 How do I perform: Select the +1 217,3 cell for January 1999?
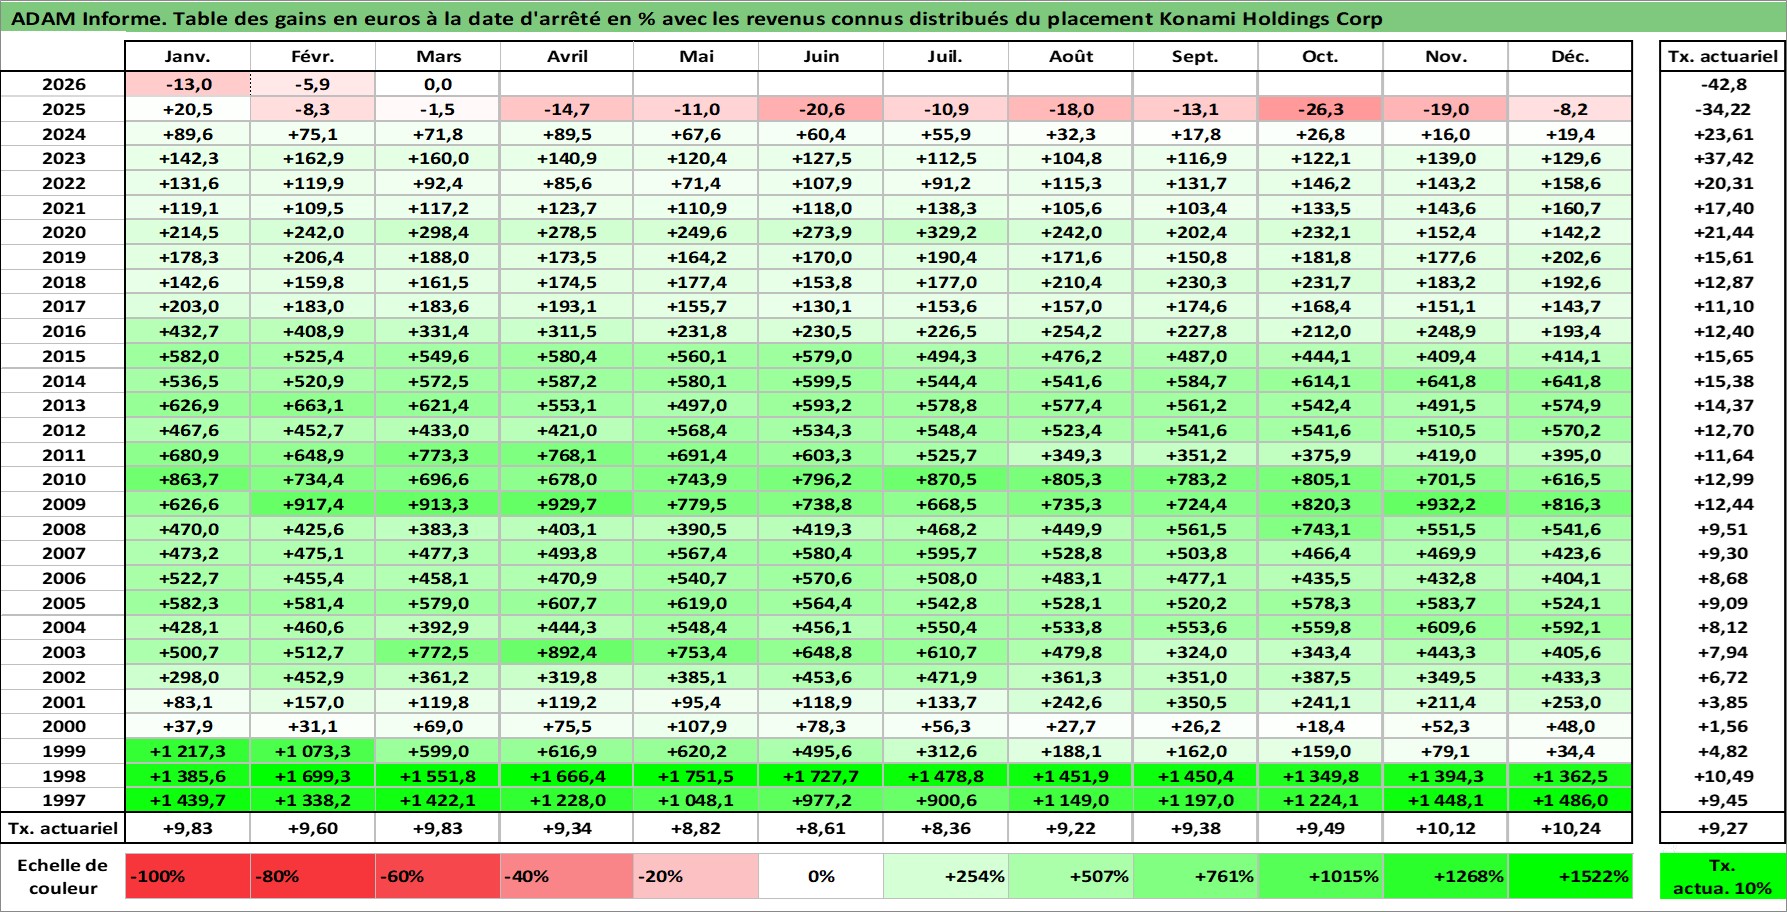click(x=188, y=751)
